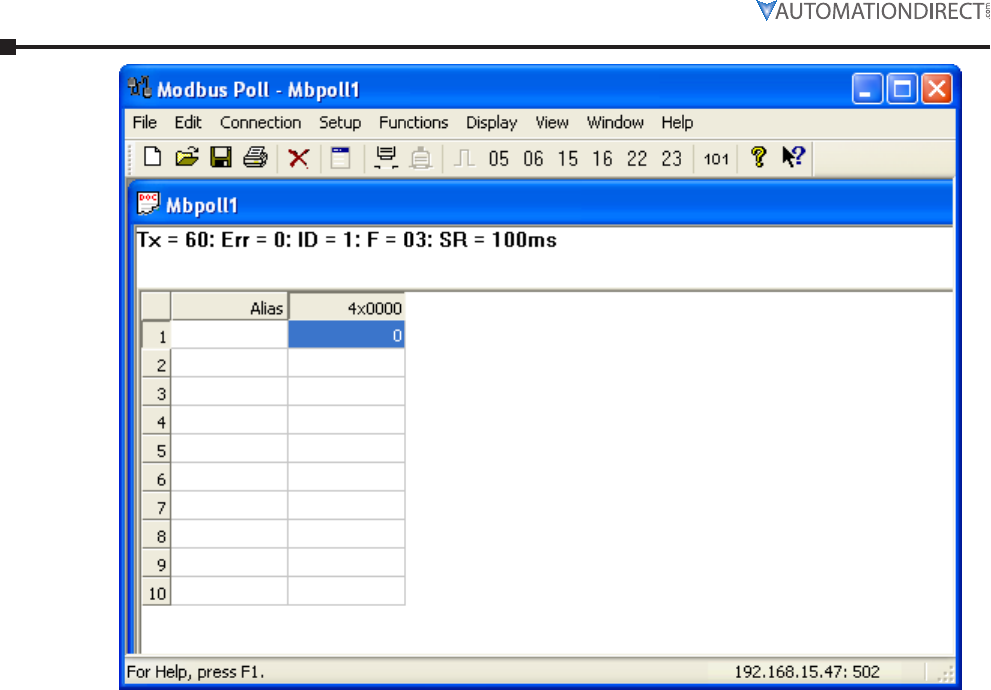The height and width of the screenshot is (690, 991).
Task: Maximize the Modbus Poll window
Action: click(902, 88)
